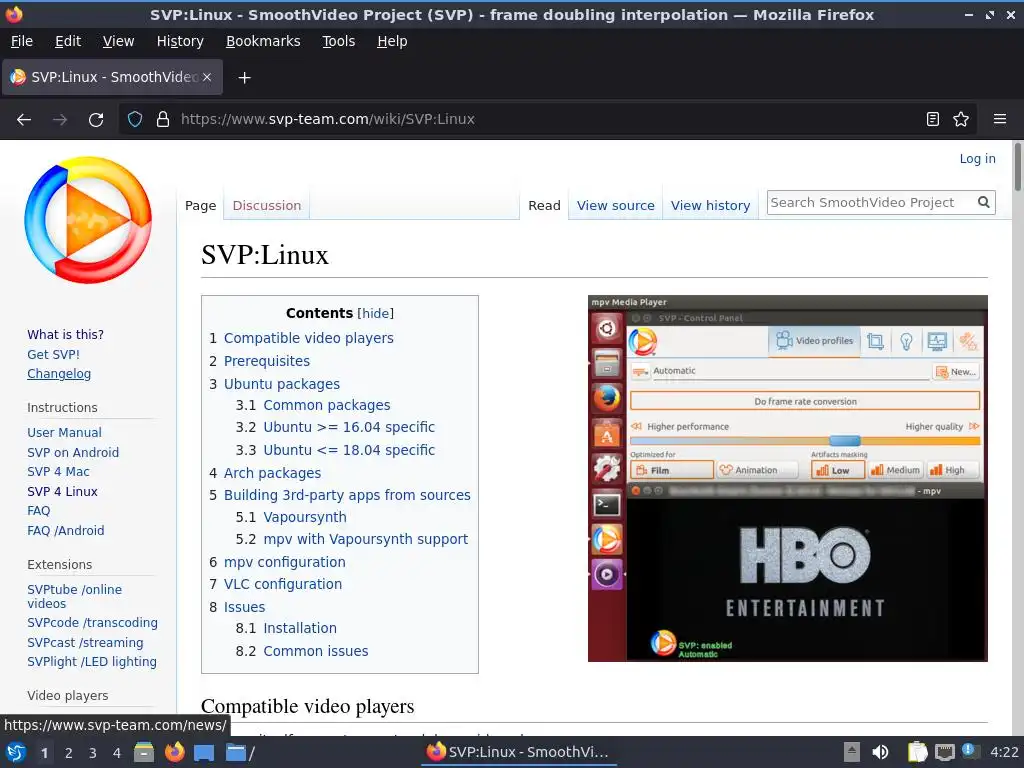Bookmark this page with star icon
The image size is (1024, 768).
[x=961, y=120]
